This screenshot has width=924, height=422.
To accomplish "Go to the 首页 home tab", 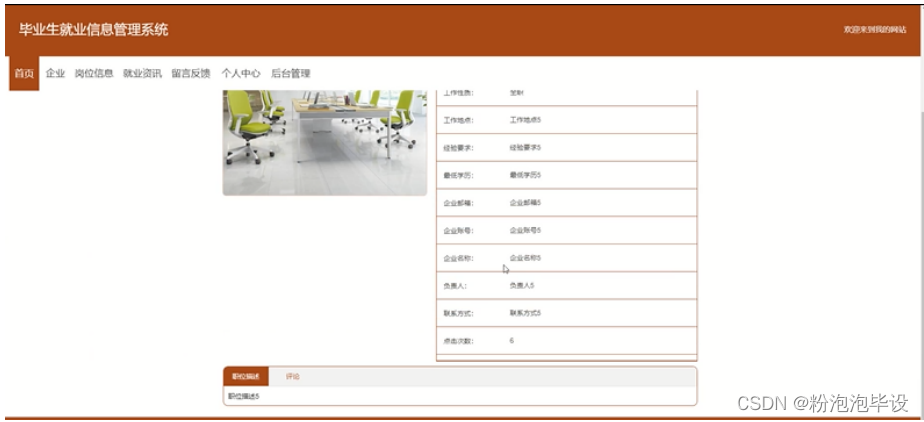I will tap(24, 74).
